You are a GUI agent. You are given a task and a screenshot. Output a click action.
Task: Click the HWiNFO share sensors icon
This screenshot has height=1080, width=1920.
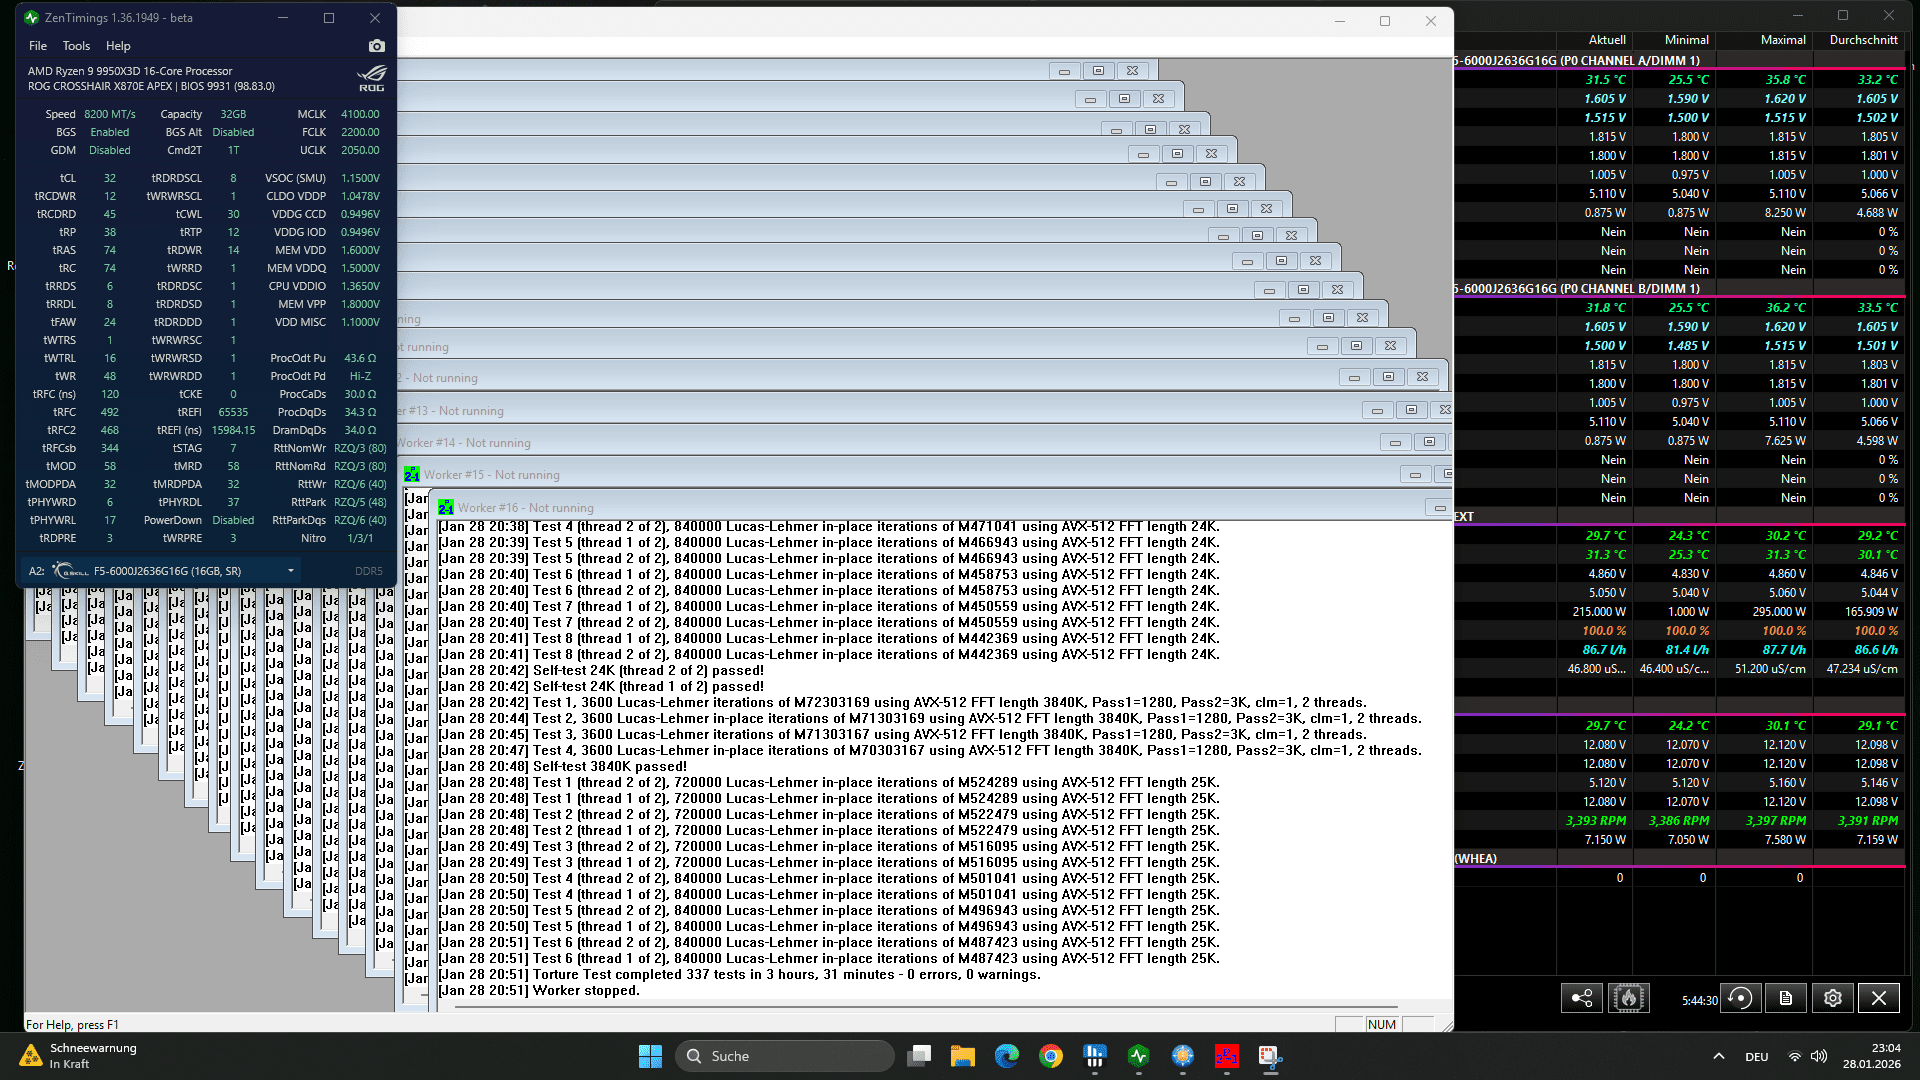pos(1582,998)
